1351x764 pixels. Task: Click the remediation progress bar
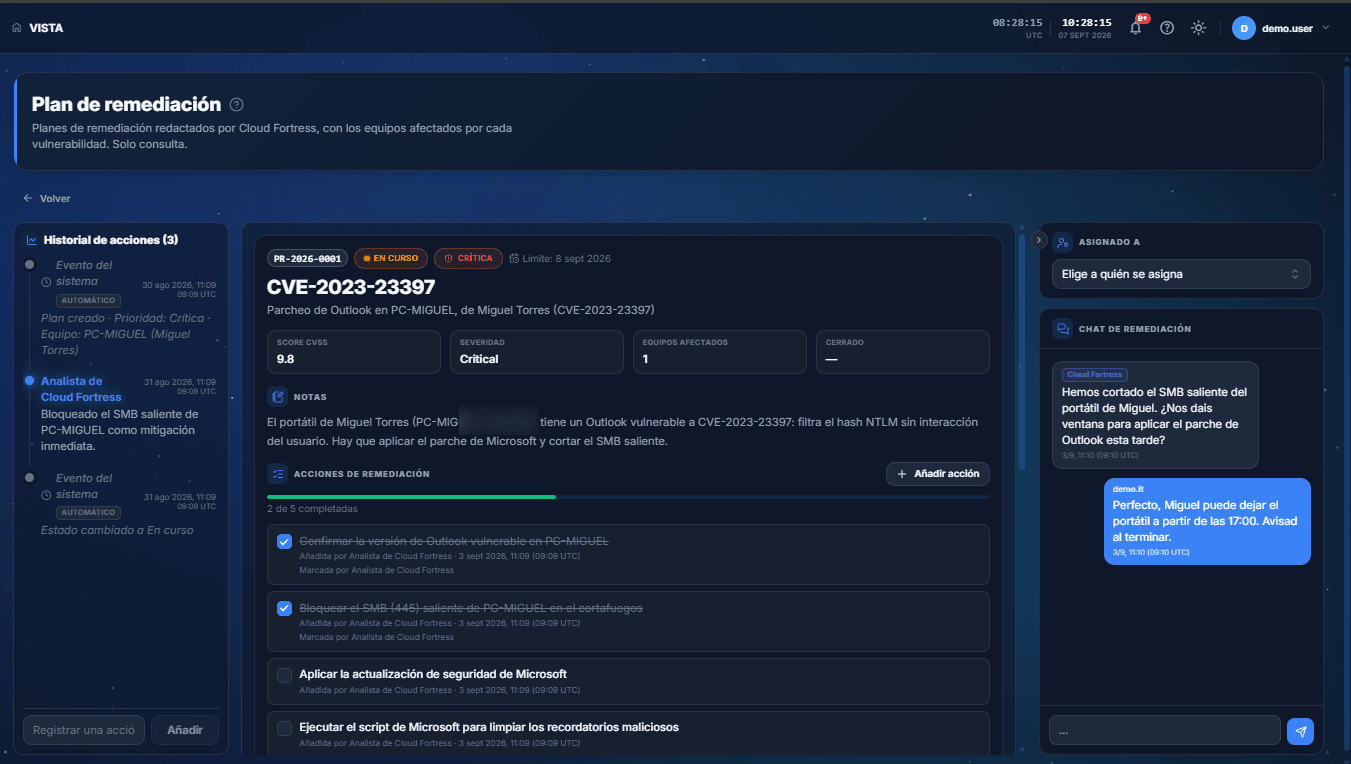pyautogui.click(x=628, y=496)
